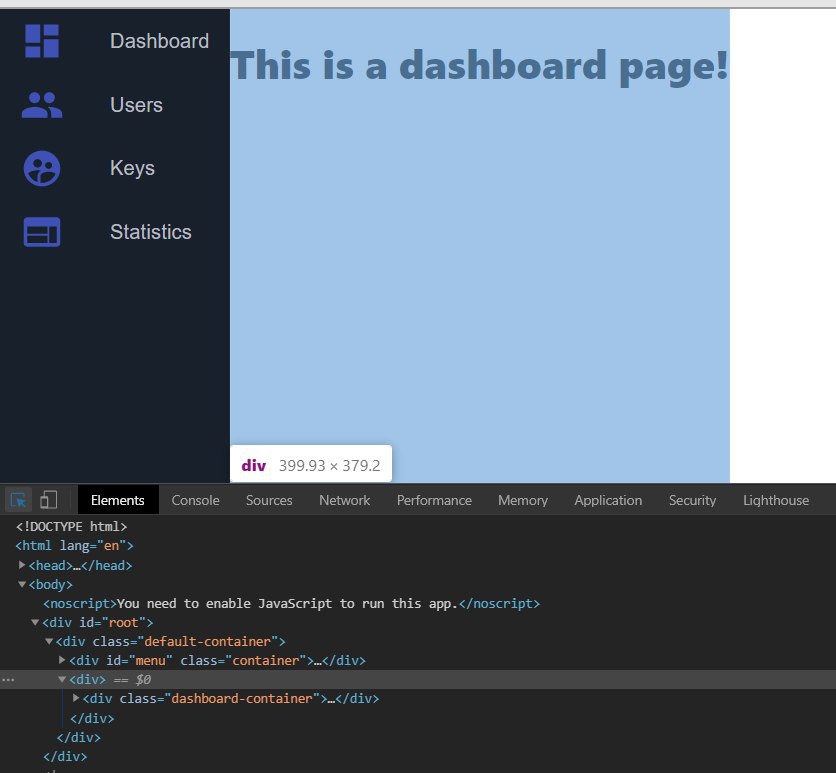Toggle the device toolbar icon in DevTools

click(x=49, y=500)
